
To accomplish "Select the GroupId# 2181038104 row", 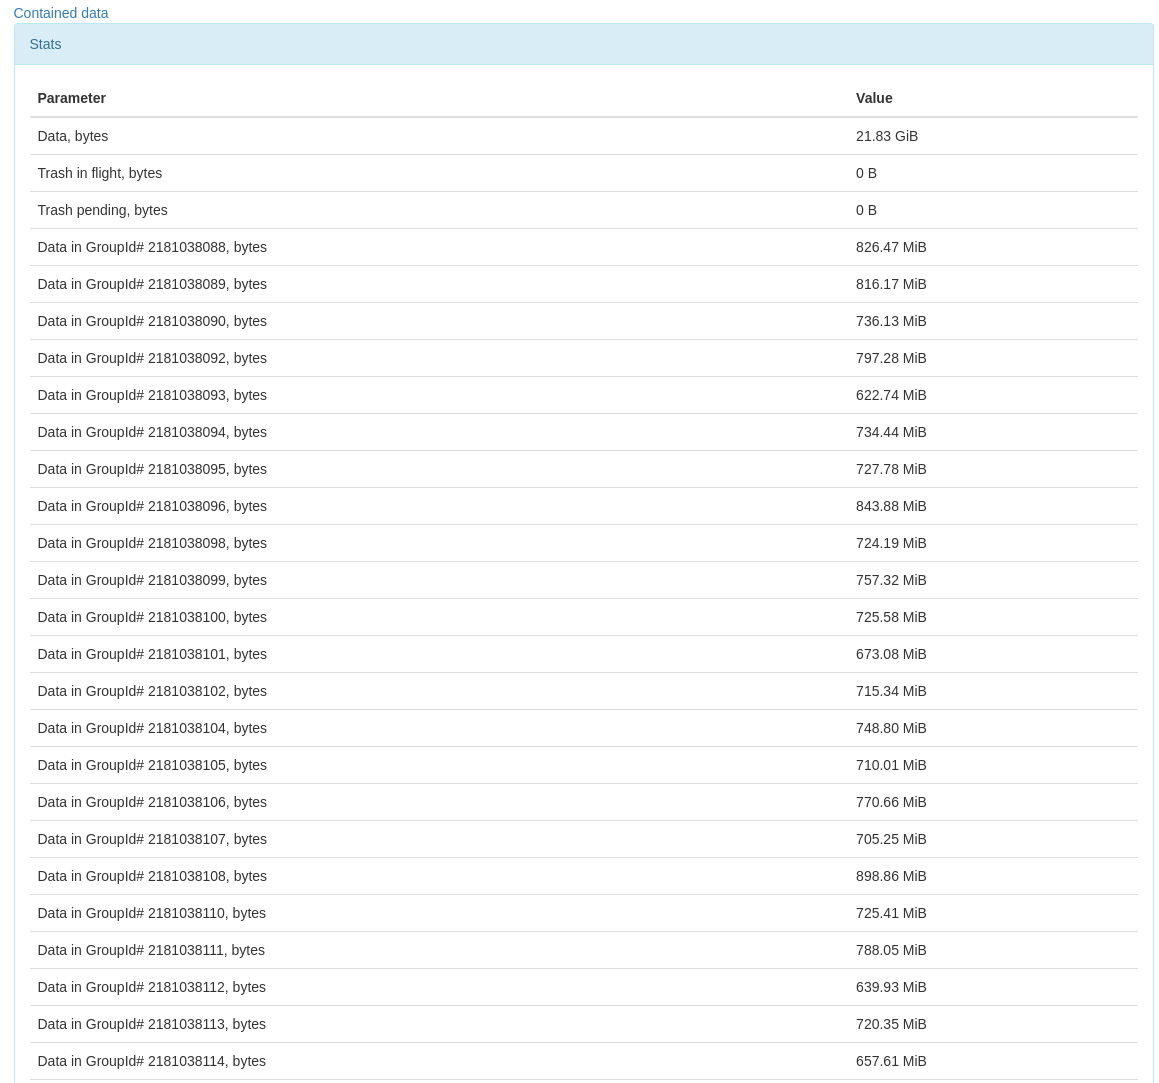I will coord(152,728).
